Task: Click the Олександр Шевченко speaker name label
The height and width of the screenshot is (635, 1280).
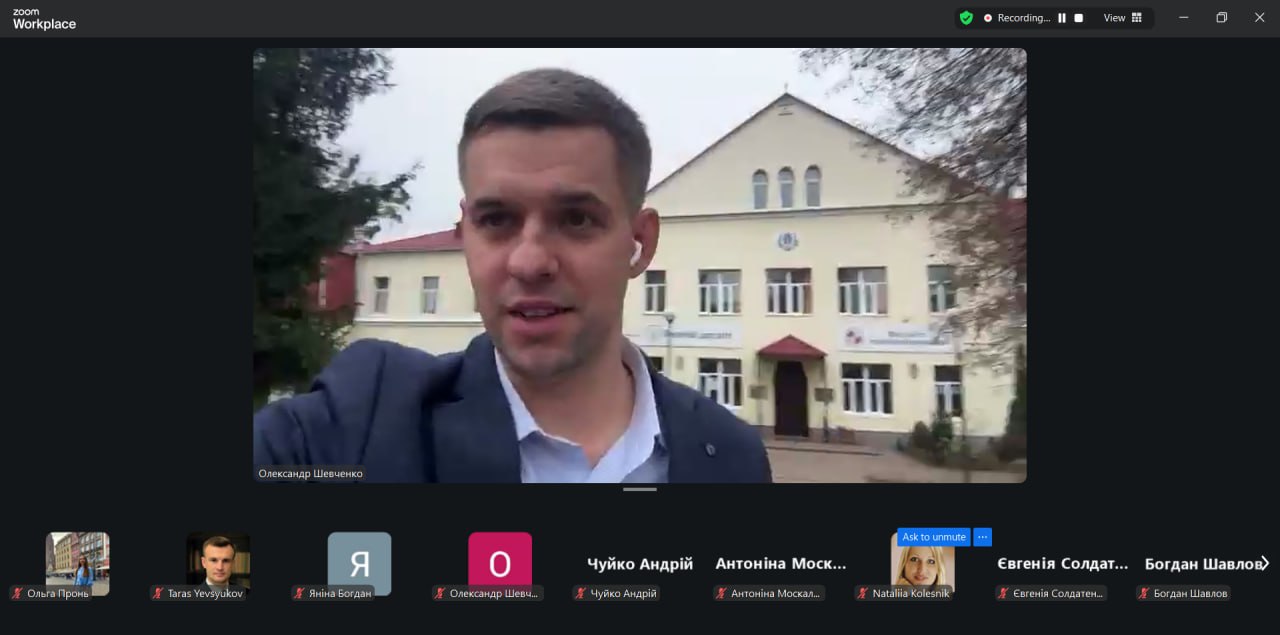Action: [x=310, y=474]
